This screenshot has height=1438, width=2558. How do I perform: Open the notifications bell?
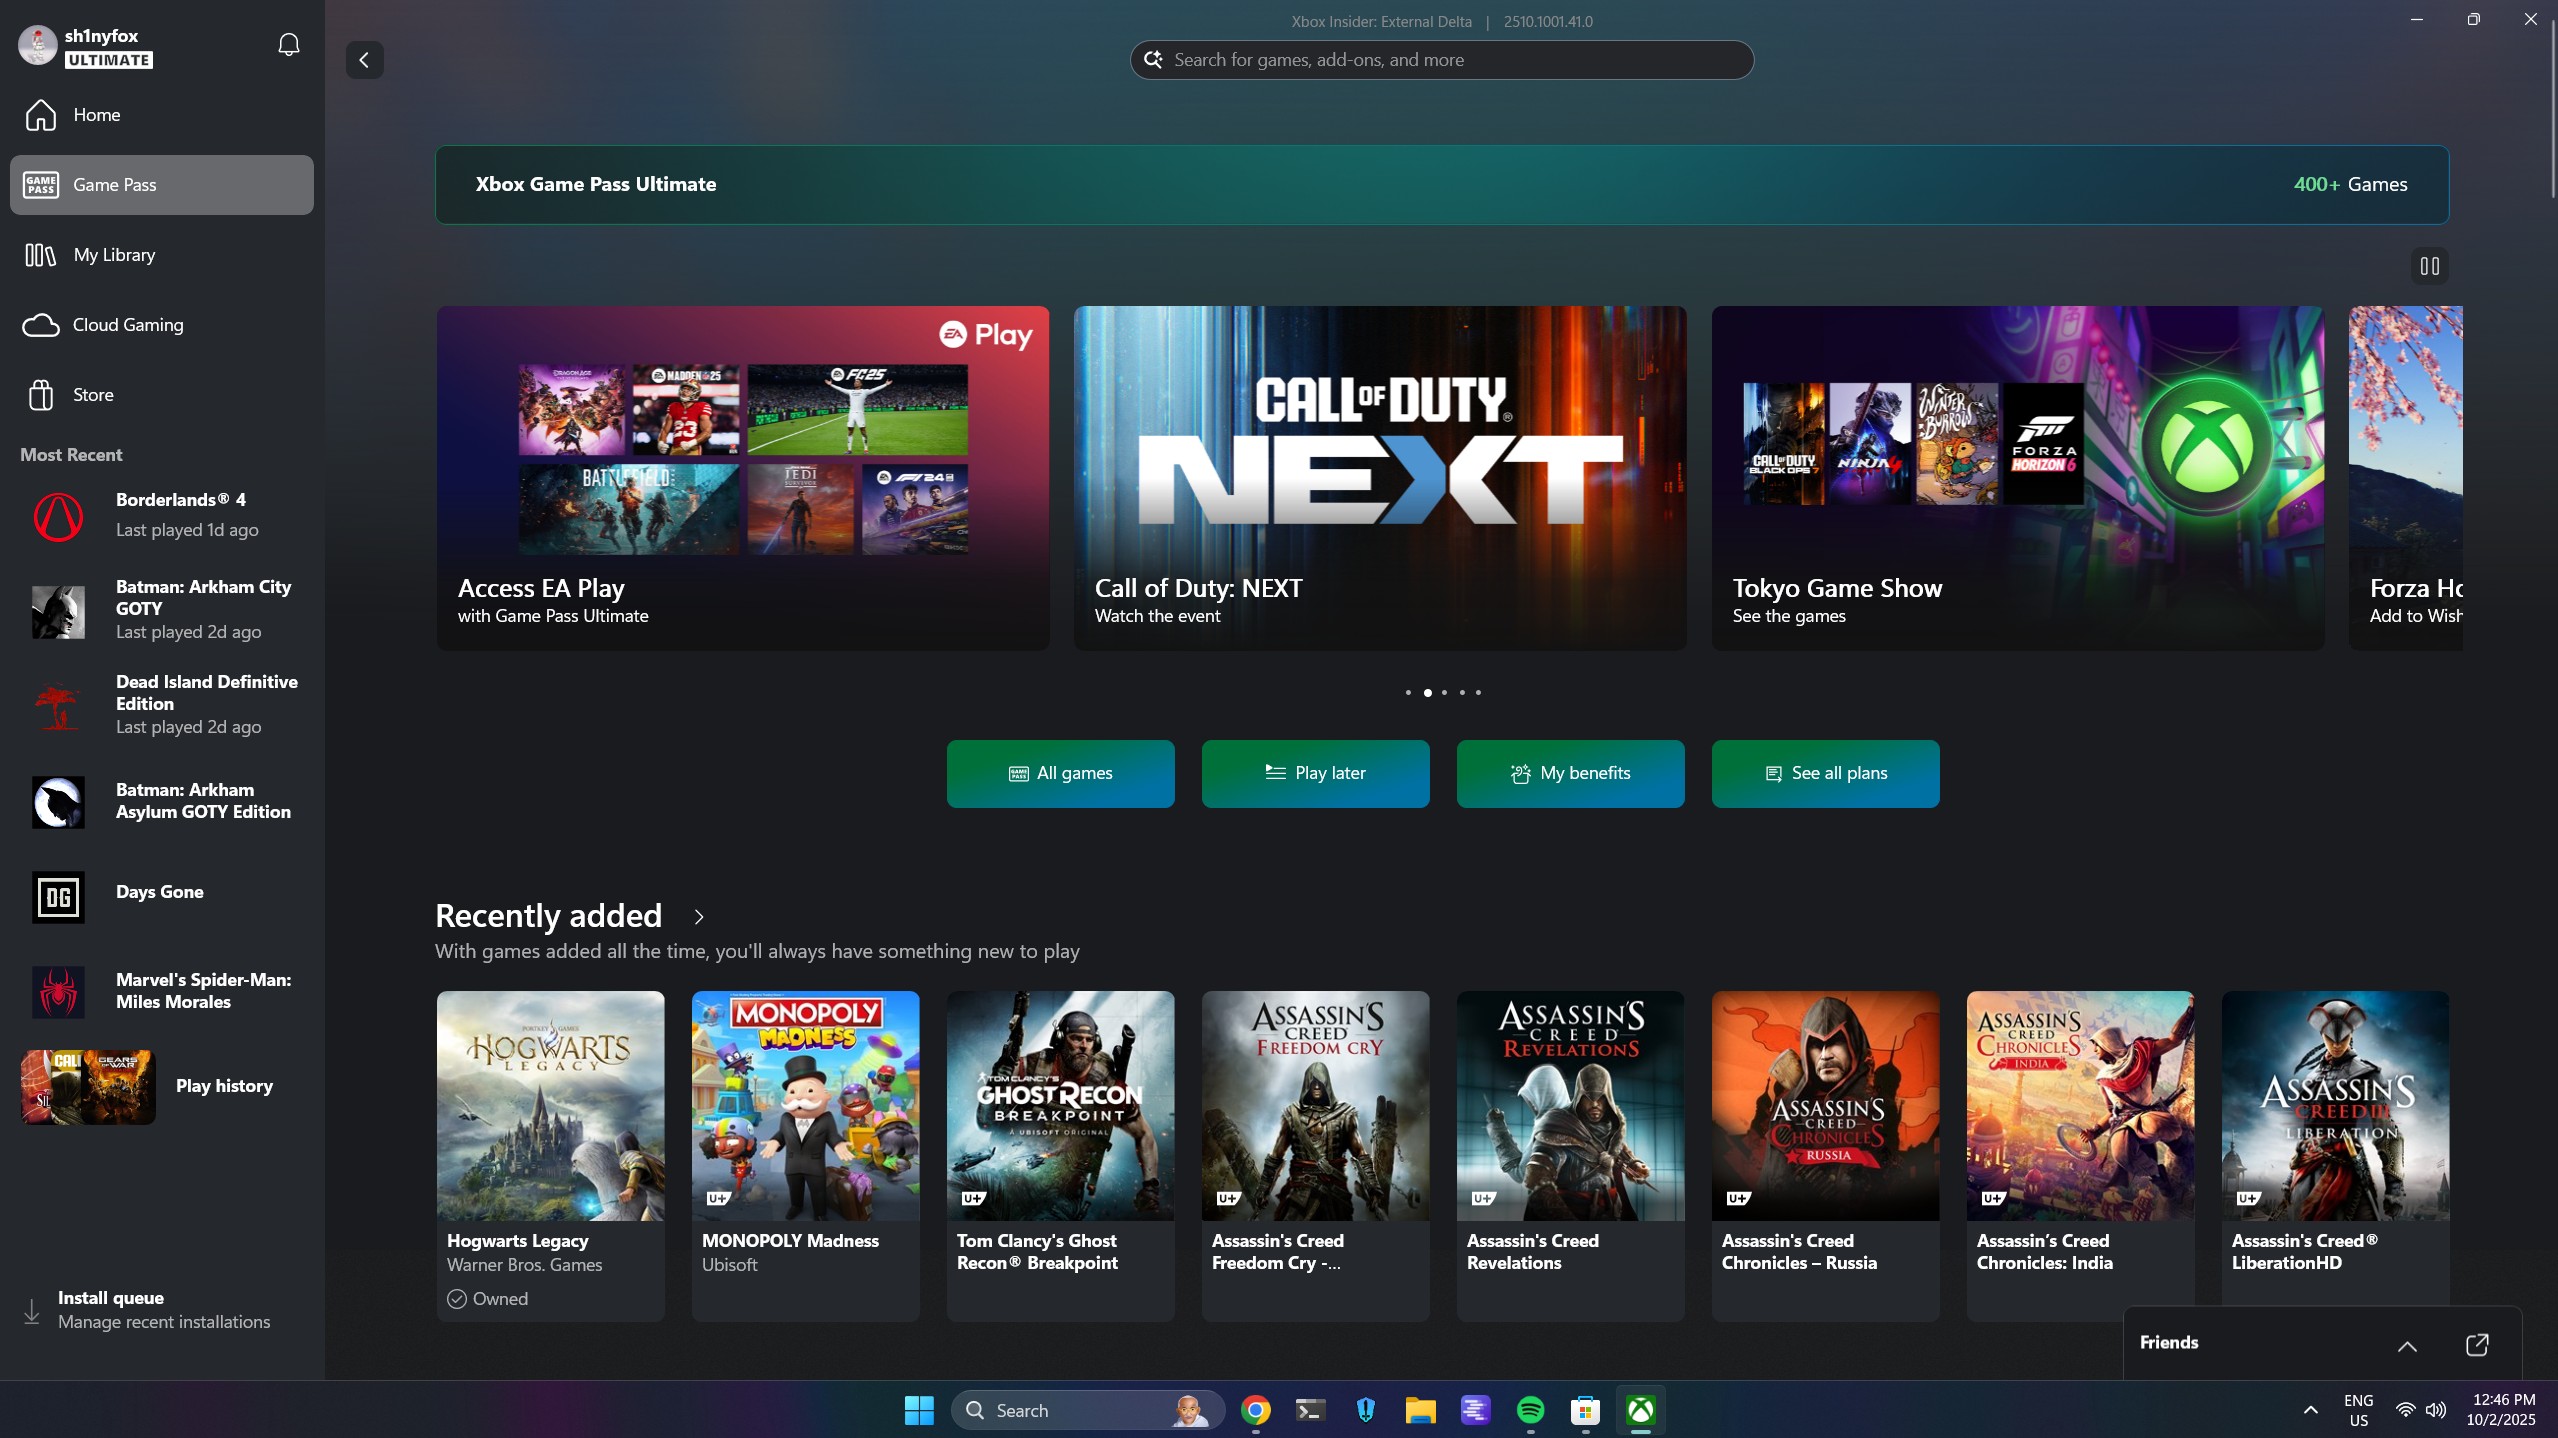tap(288, 45)
